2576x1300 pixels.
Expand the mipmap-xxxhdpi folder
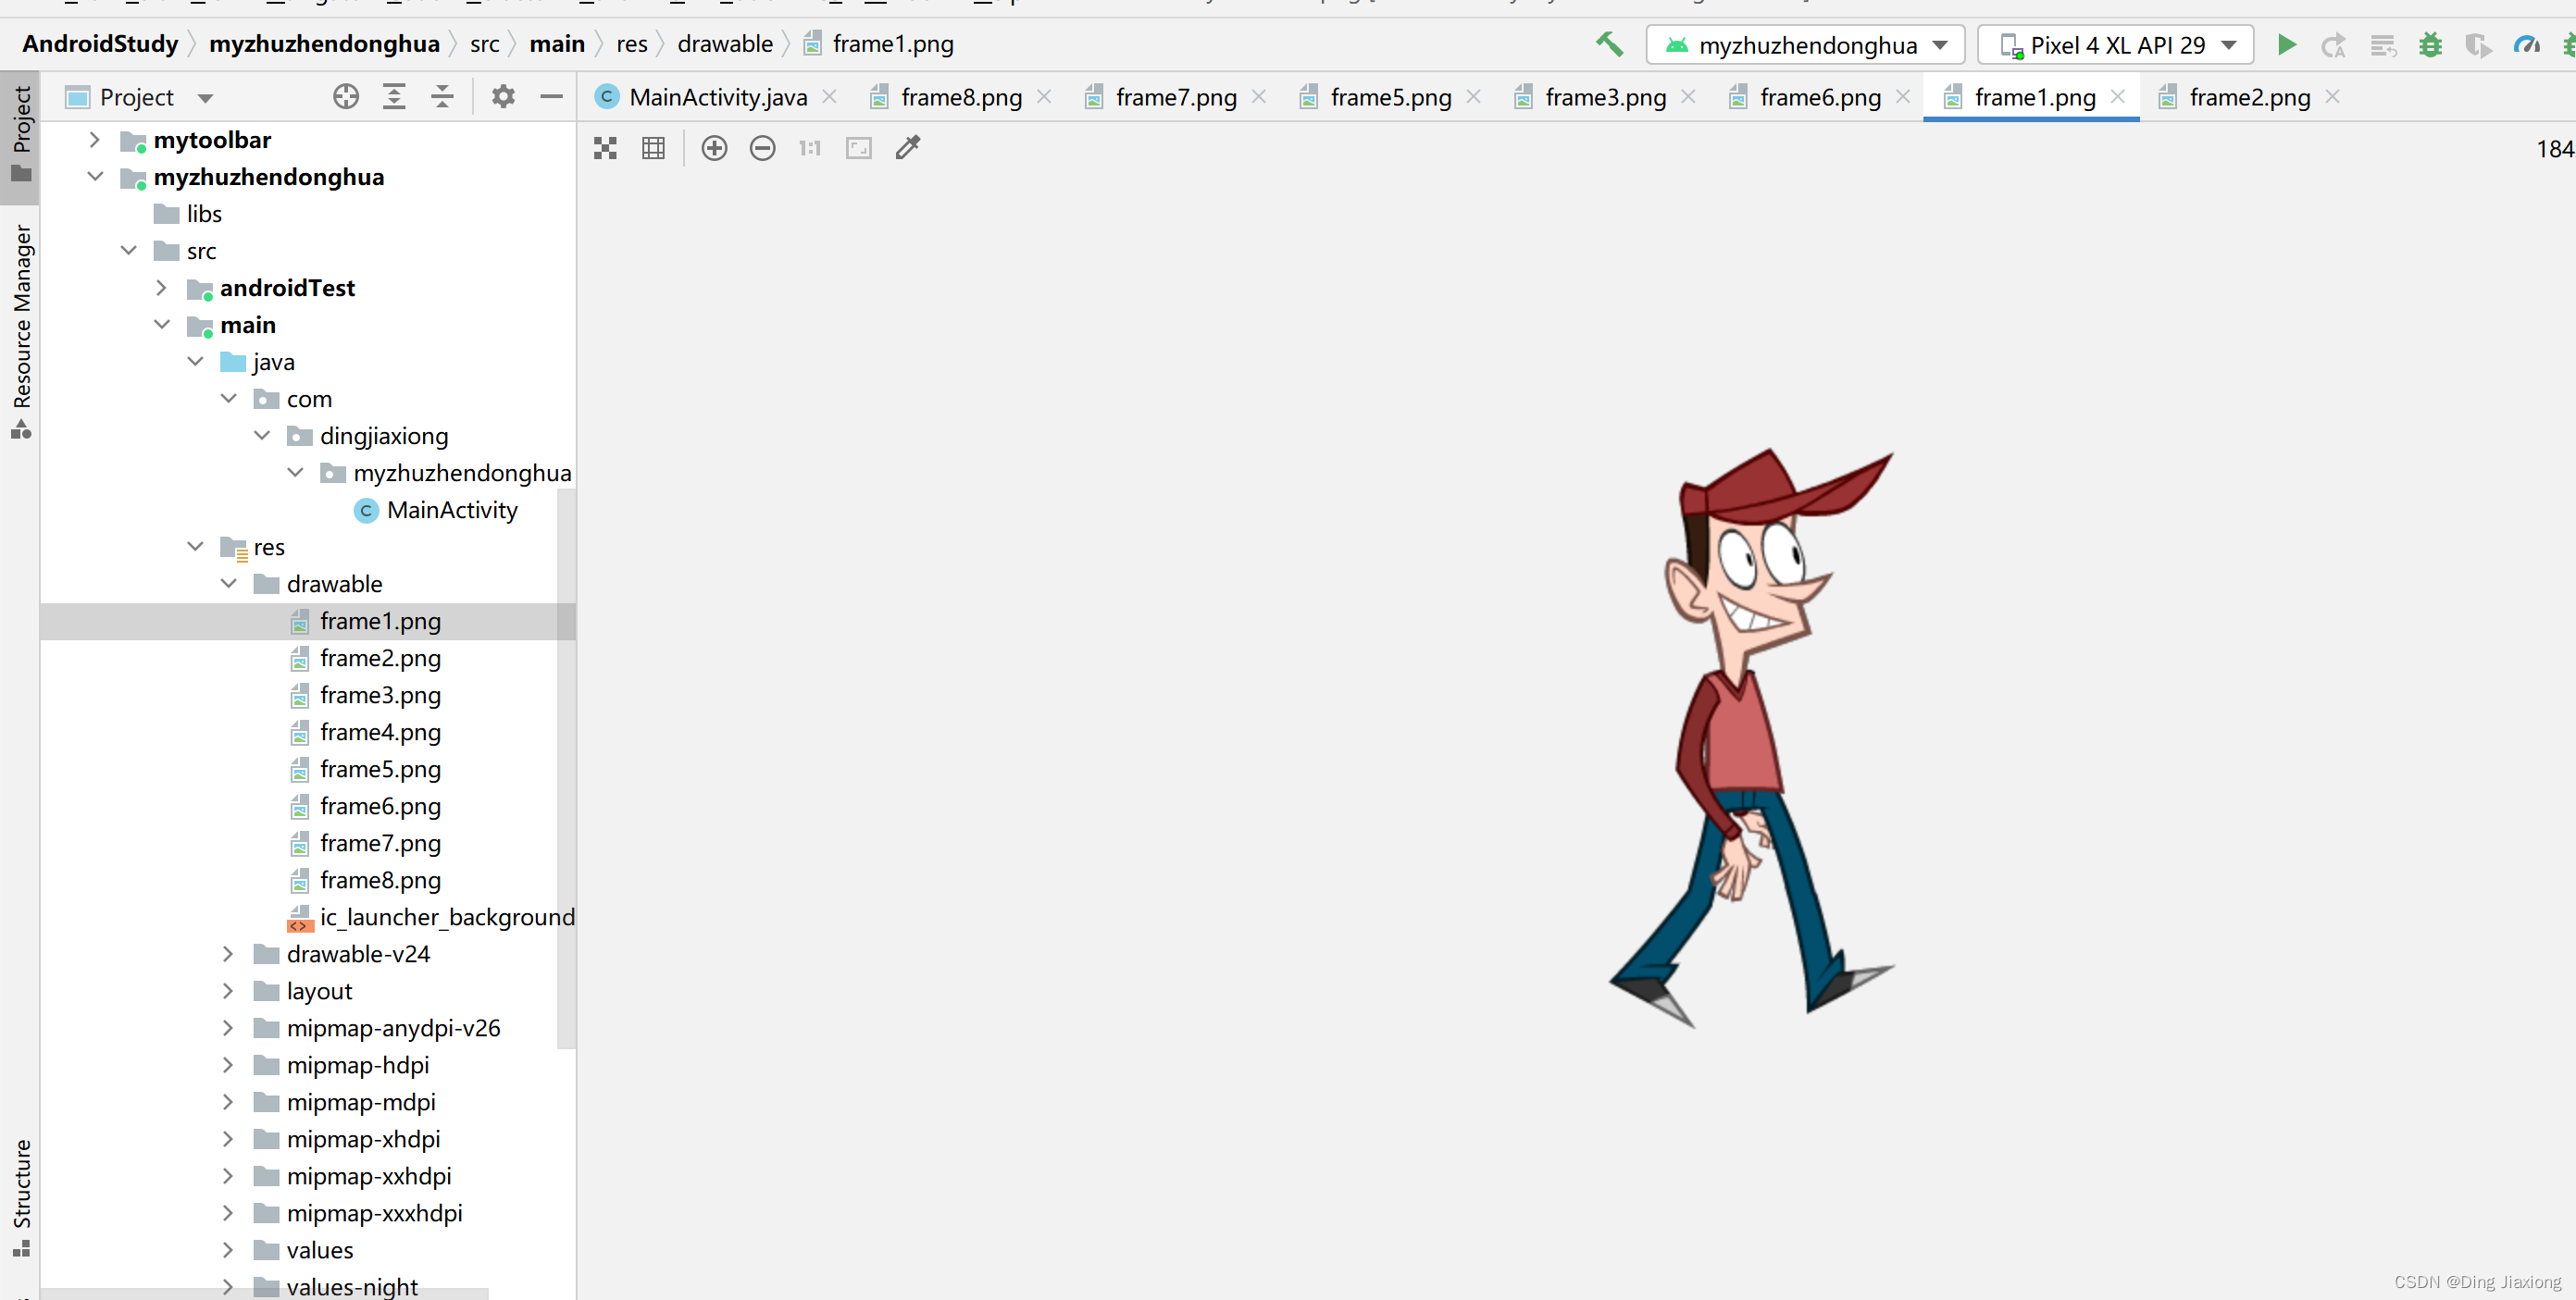(229, 1213)
